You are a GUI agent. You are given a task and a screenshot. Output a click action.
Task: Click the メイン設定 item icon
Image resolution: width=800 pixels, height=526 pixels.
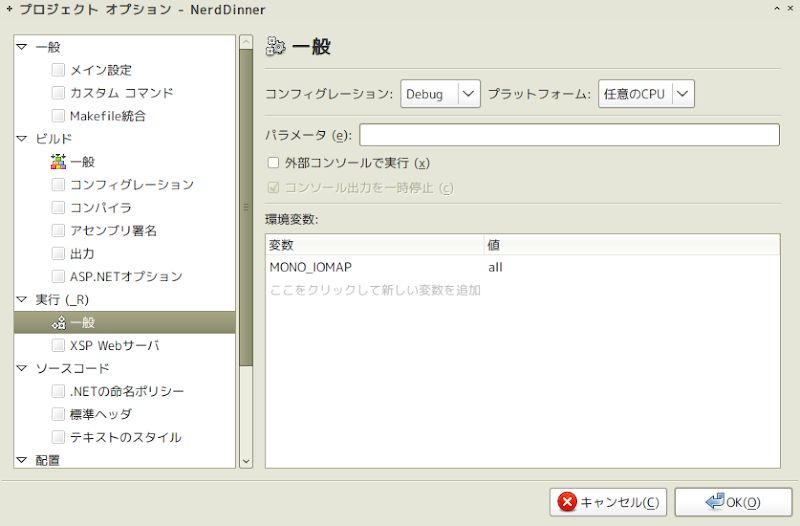point(58,69)
